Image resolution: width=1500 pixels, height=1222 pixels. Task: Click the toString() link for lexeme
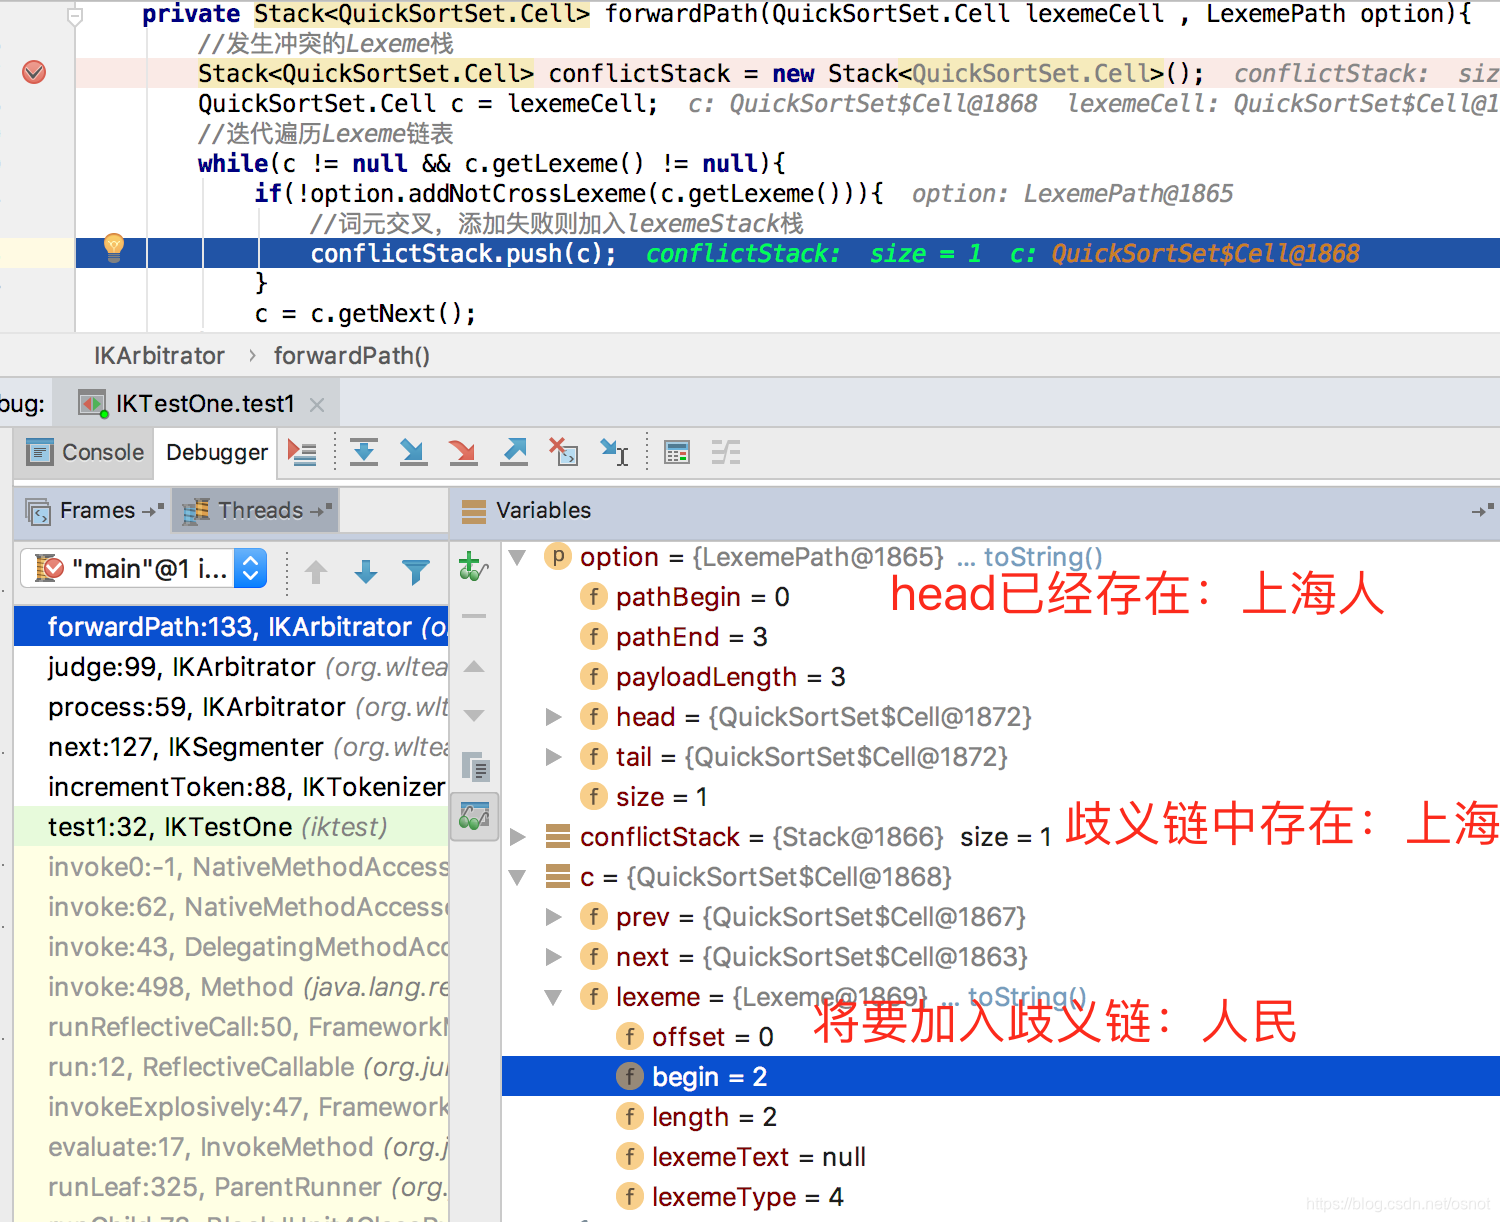pyautogui.click(x=1027, y=997)
